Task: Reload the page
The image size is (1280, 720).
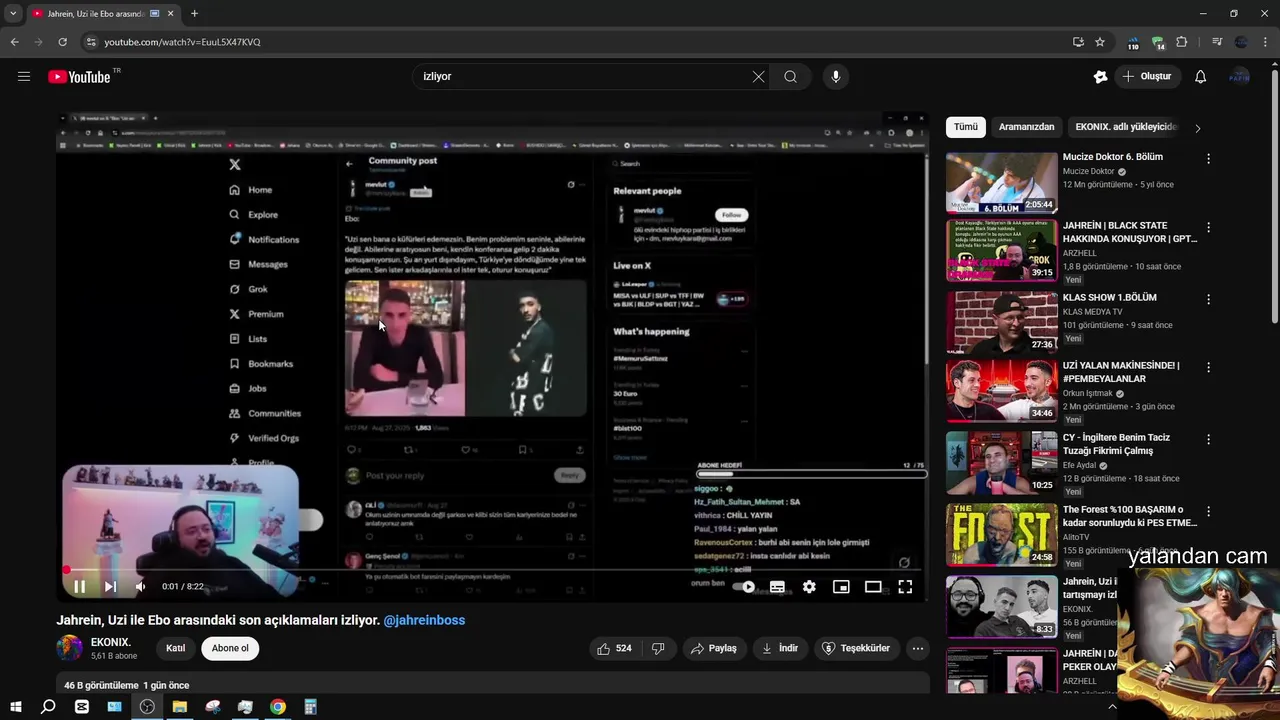Action: (x=62, y=42)
